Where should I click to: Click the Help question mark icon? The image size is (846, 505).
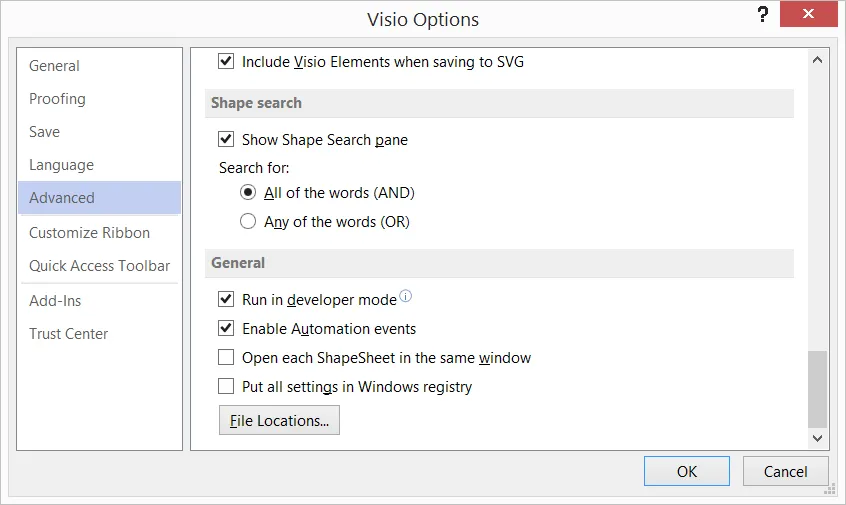point(762,14)
